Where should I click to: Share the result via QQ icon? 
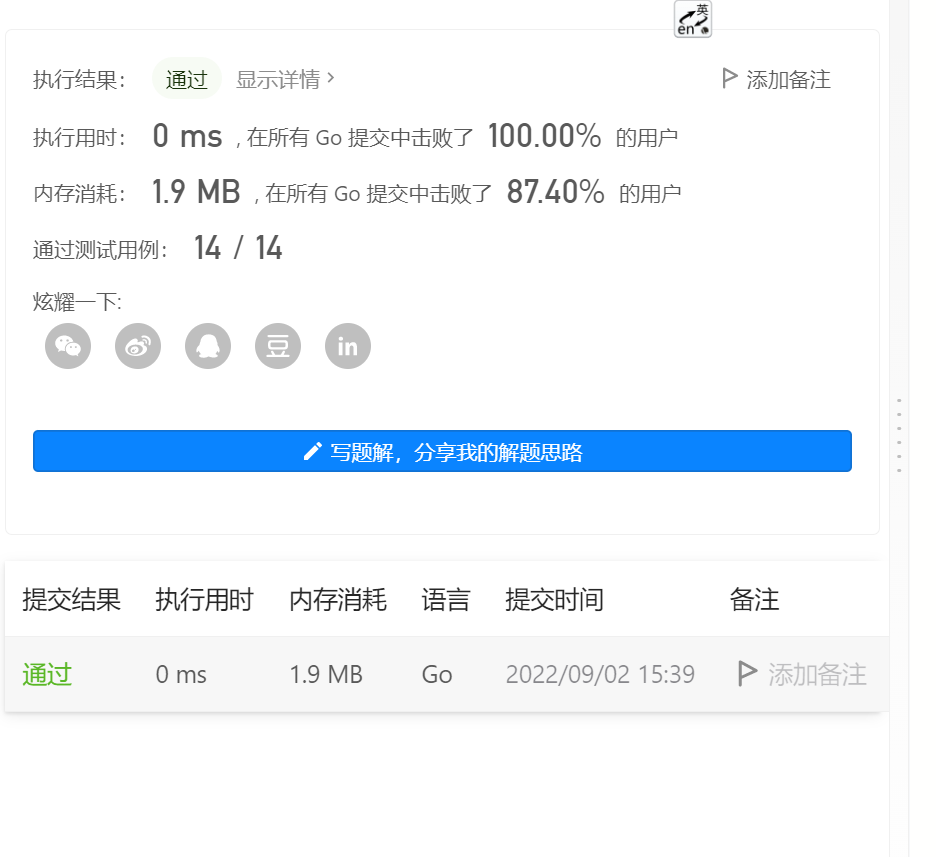point(207,346)
